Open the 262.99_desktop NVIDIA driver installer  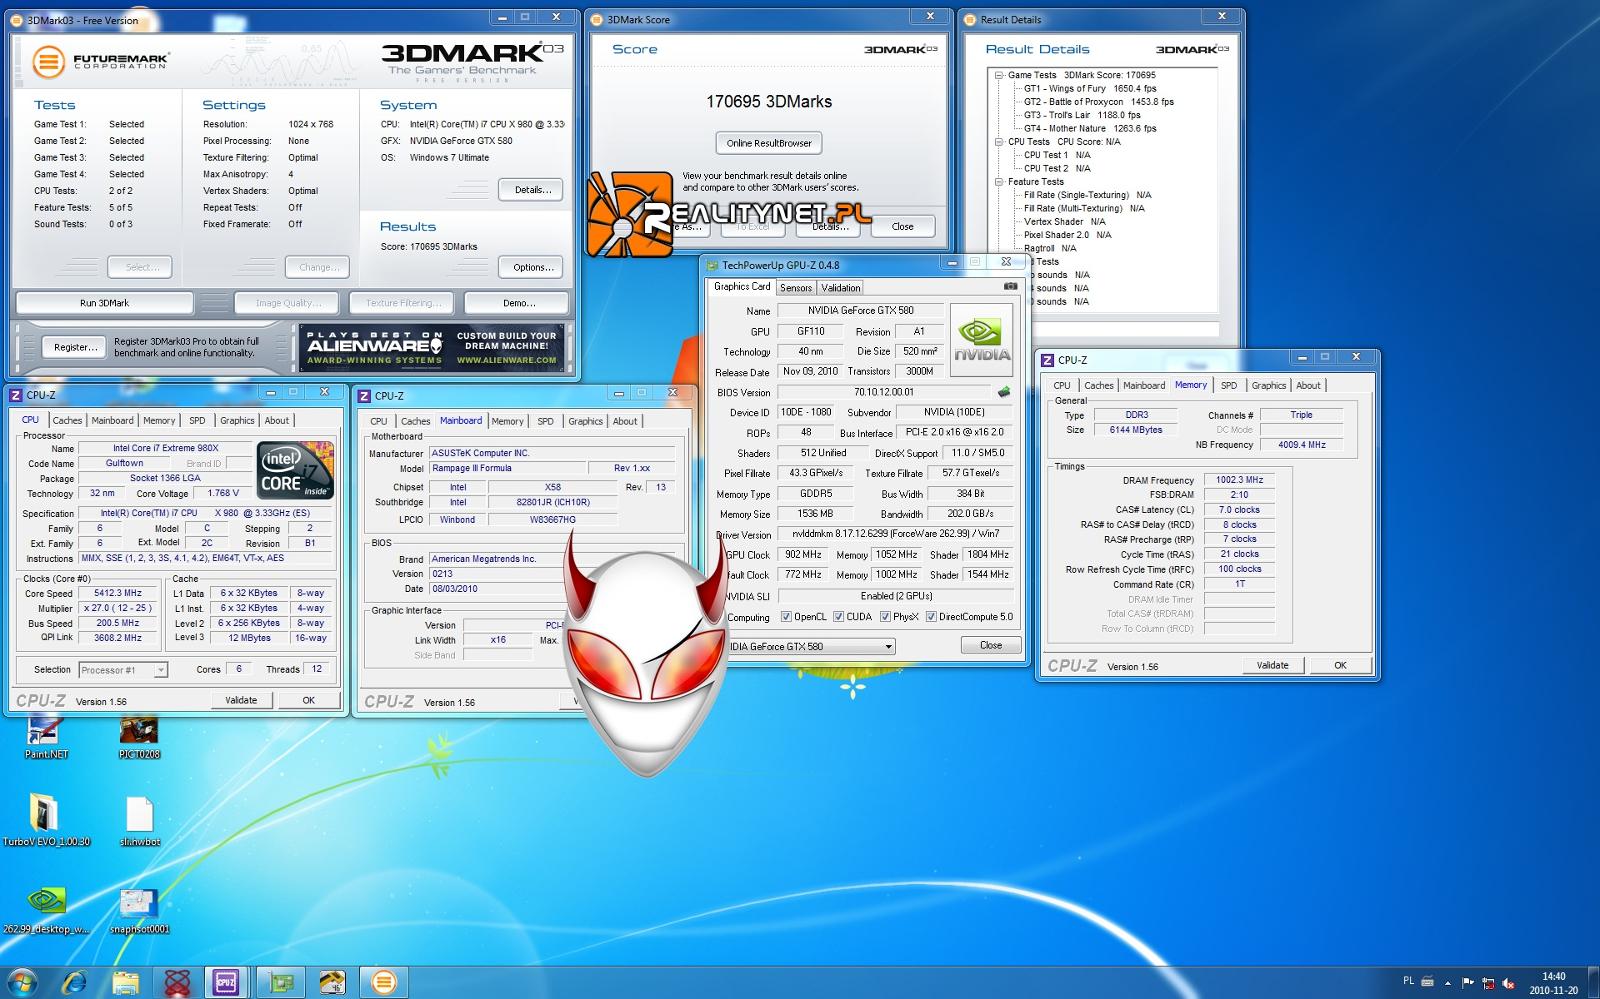[x=46, y=909]
